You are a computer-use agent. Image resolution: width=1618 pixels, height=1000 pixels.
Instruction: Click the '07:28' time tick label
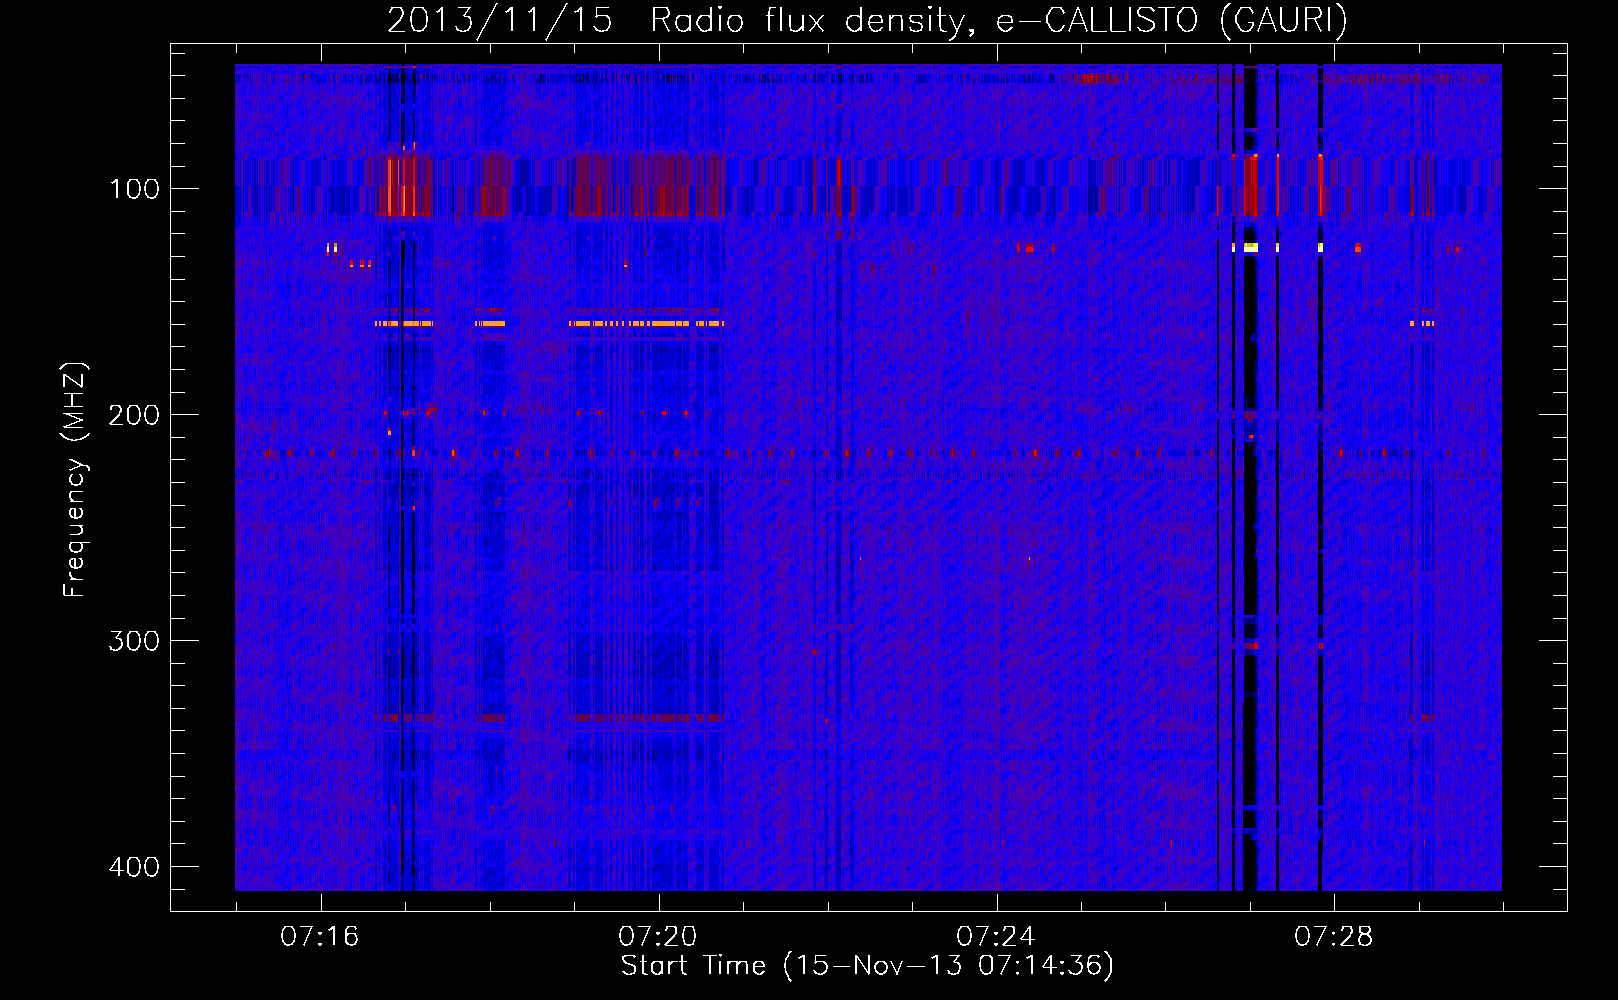[1334, 937]
